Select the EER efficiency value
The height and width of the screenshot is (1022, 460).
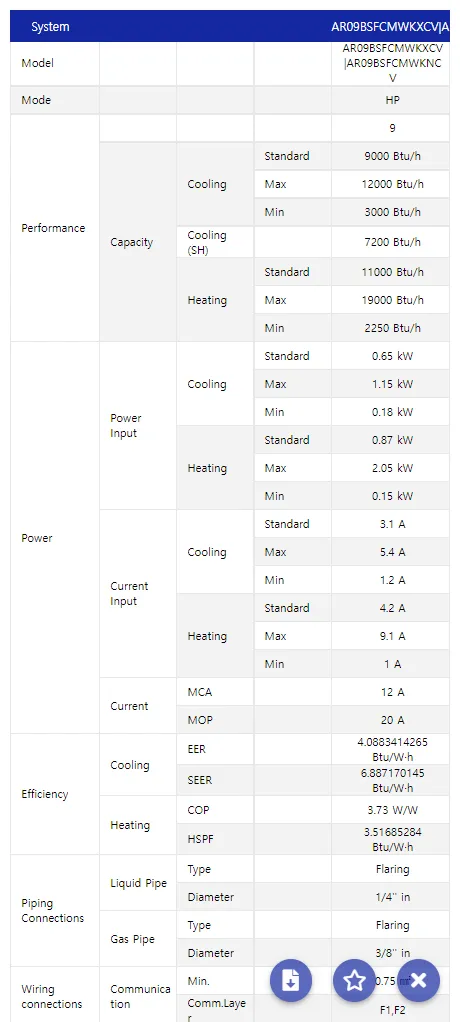coord(392,750)
